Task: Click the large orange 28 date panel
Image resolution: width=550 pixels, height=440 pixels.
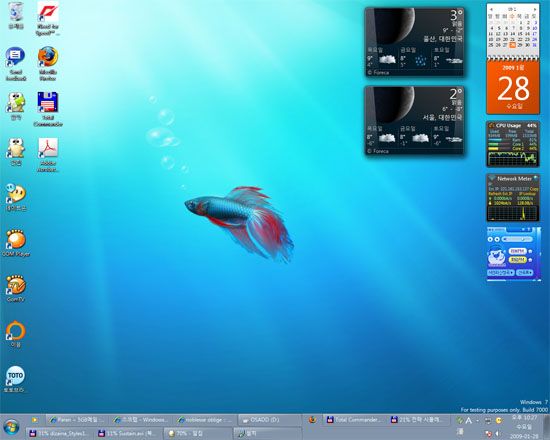Action: coord(513,88)
